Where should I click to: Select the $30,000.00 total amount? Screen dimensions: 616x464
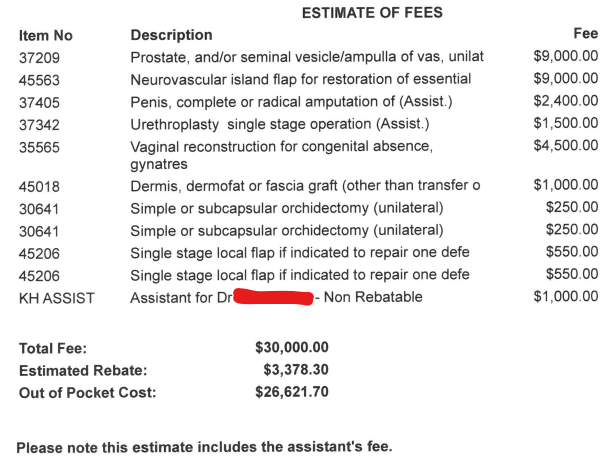pyautogui.click(x=292, y=348)
